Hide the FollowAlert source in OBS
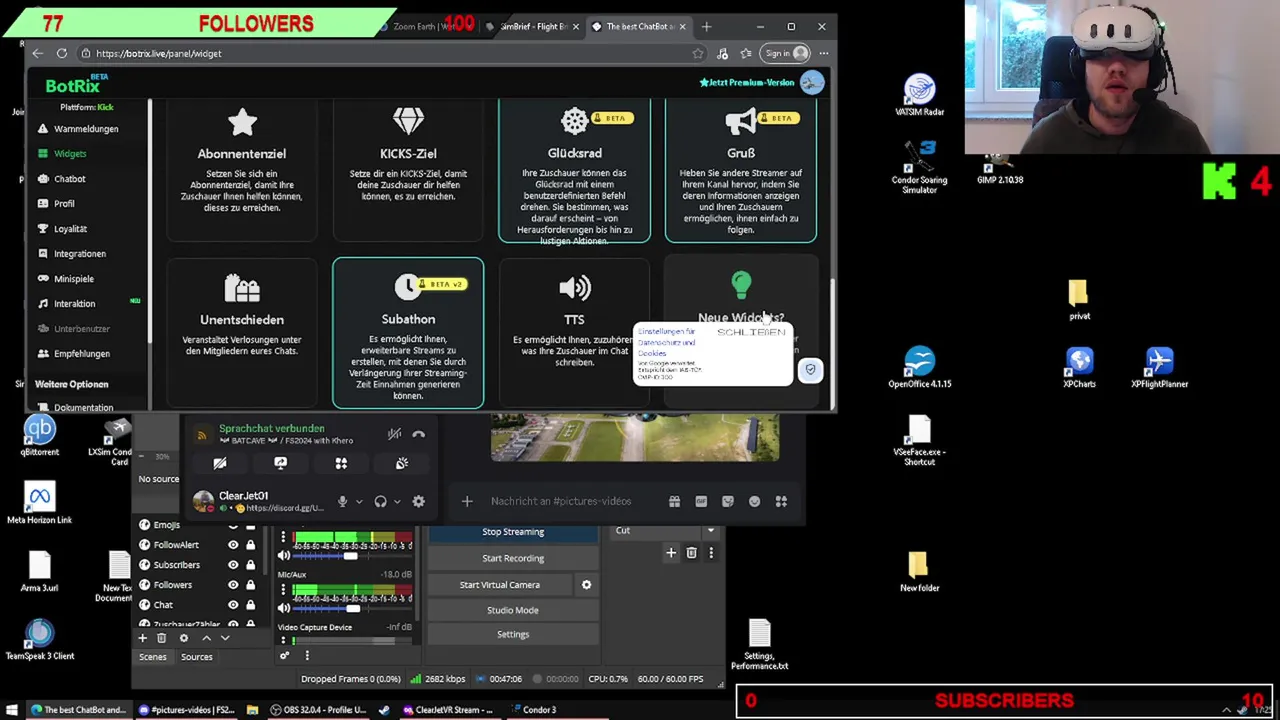The height and width of the screenshot is (720, 1280). point(233,545)
